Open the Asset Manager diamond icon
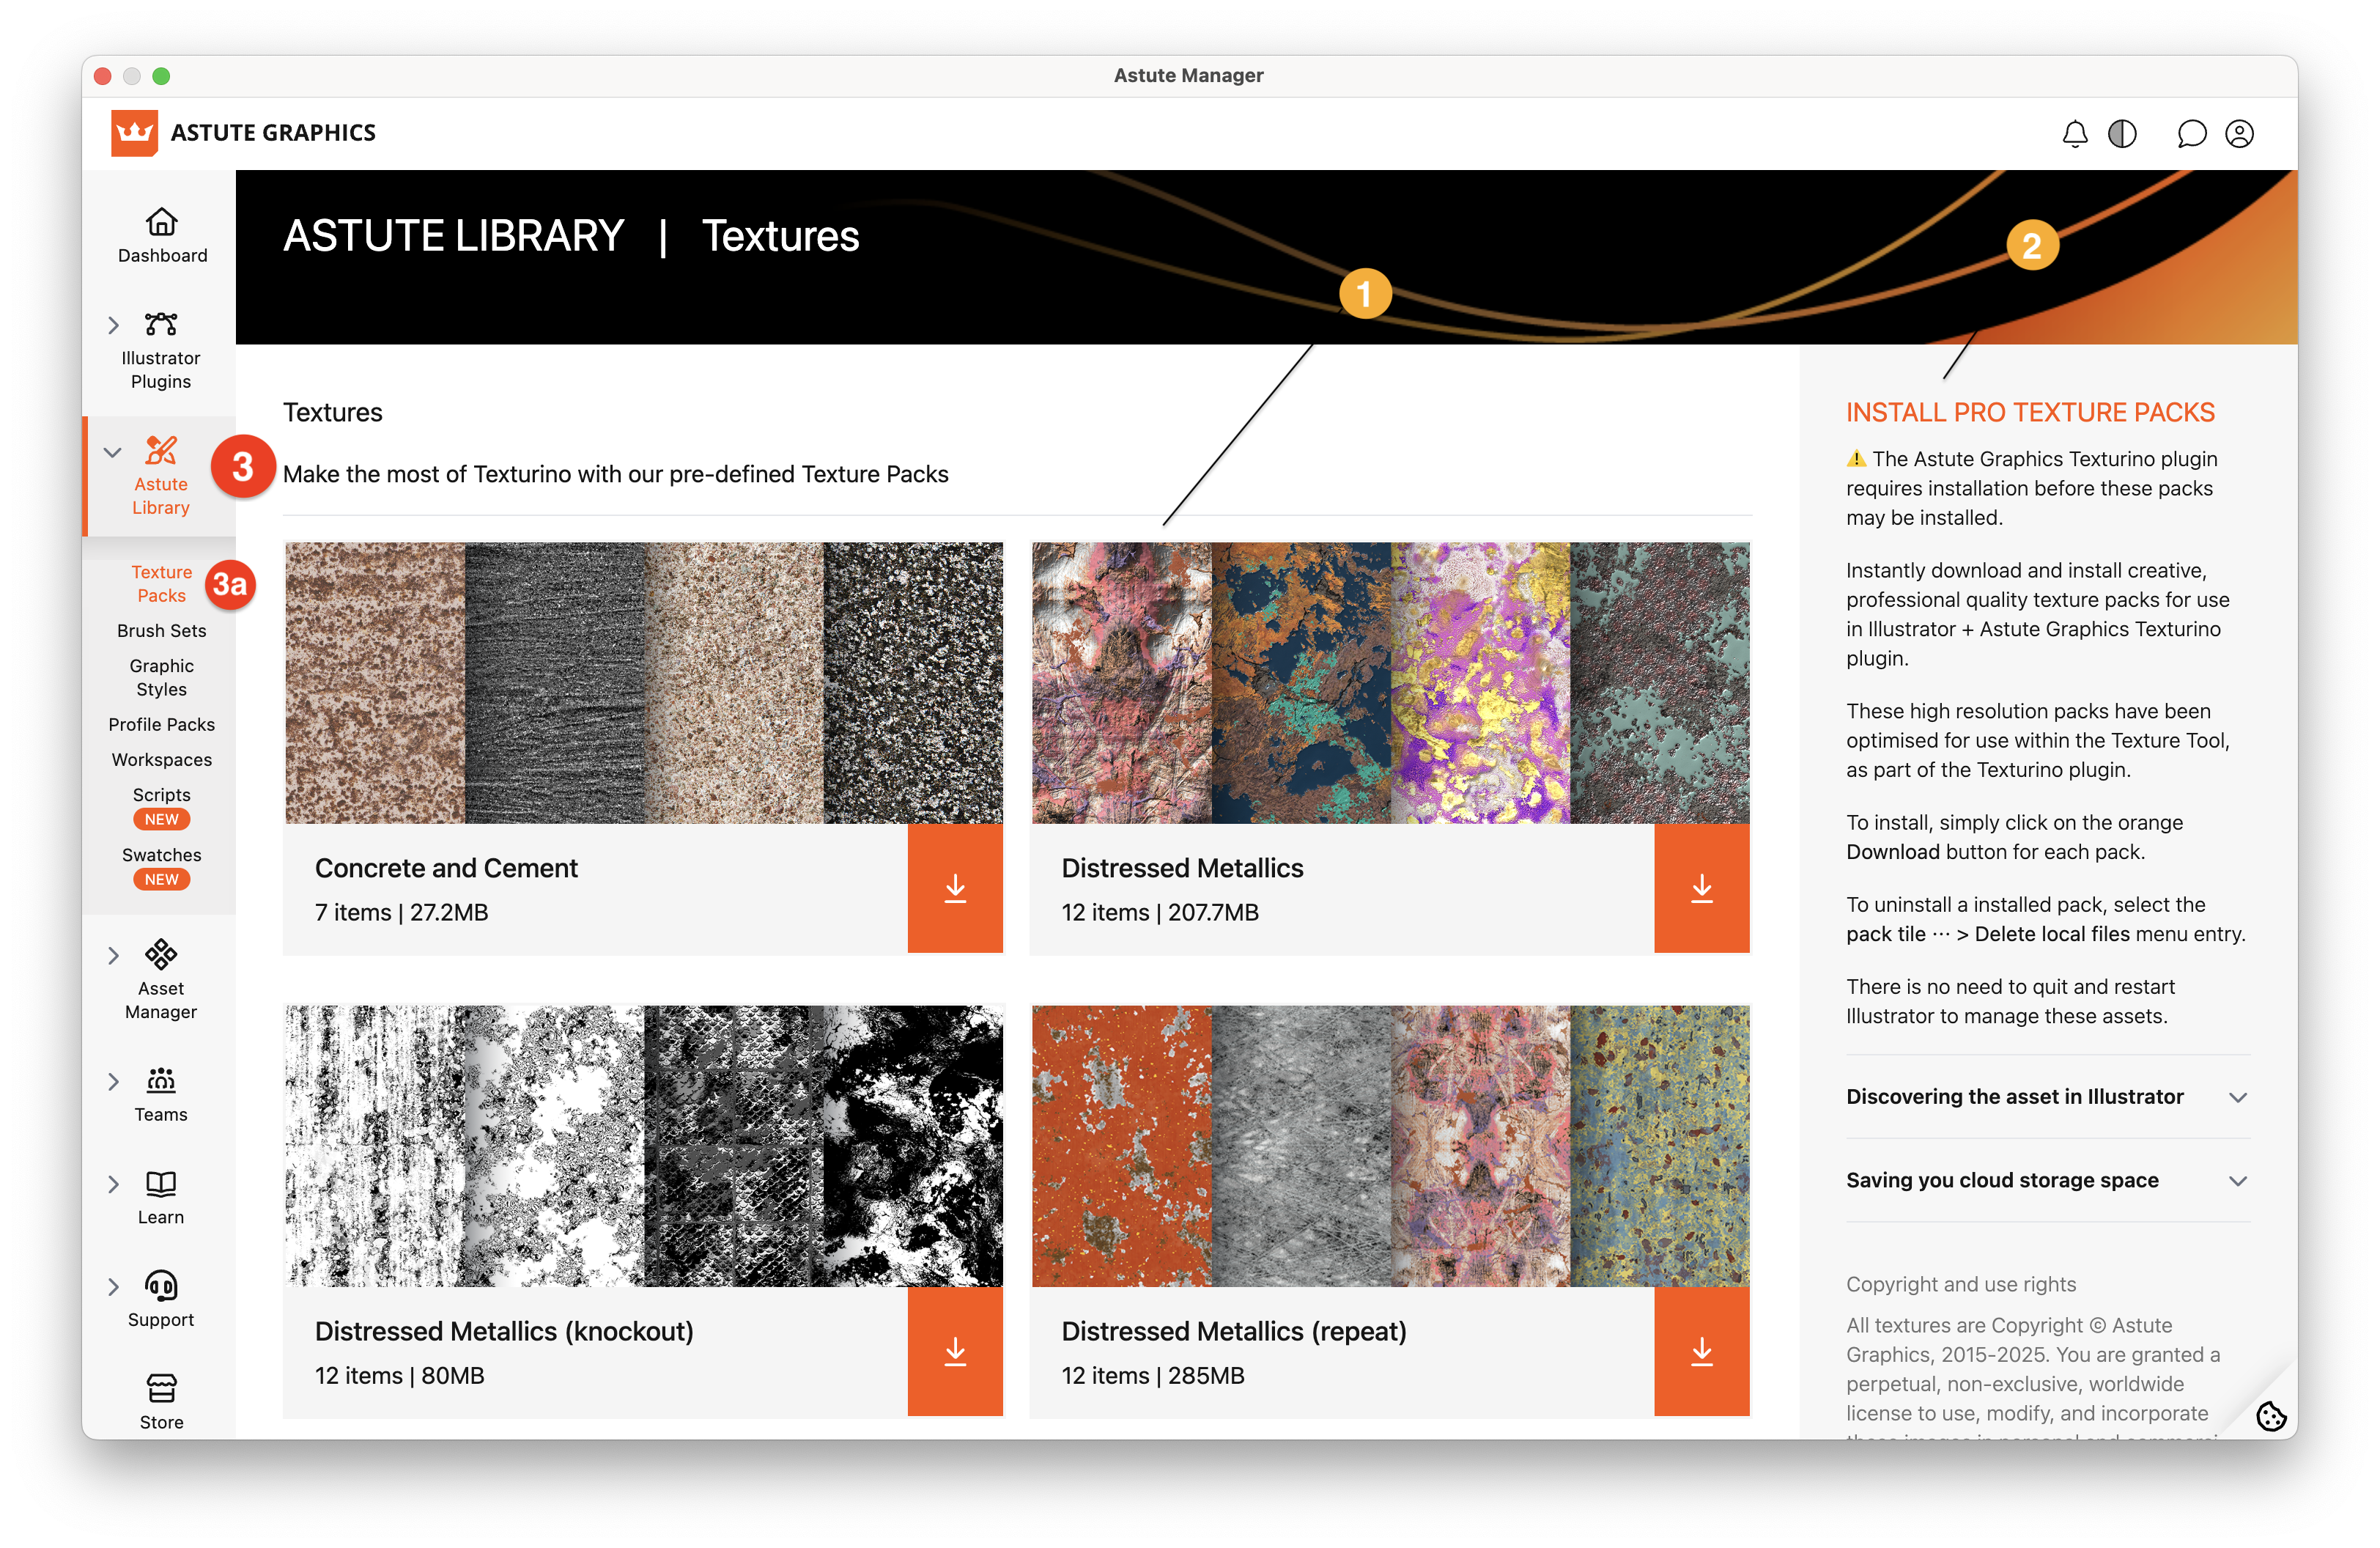 click(x=161, y=954)
